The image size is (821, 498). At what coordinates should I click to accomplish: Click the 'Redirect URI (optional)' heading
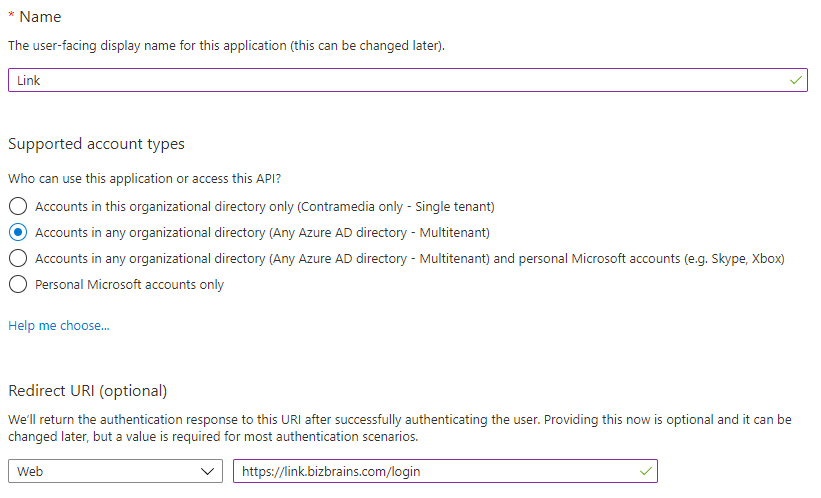tap(88, 390)
